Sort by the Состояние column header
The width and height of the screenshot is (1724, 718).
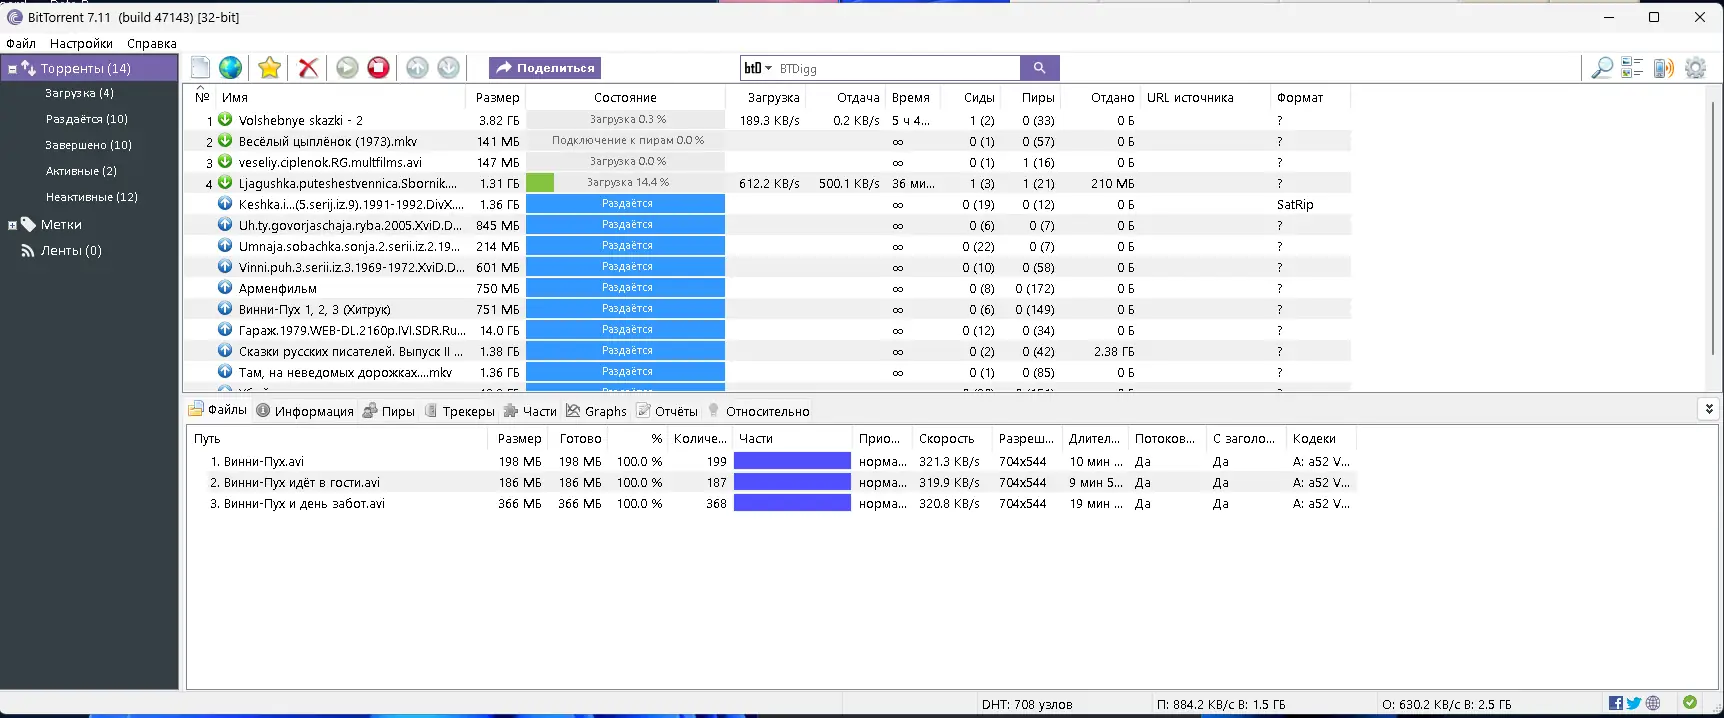click(625, 97)
